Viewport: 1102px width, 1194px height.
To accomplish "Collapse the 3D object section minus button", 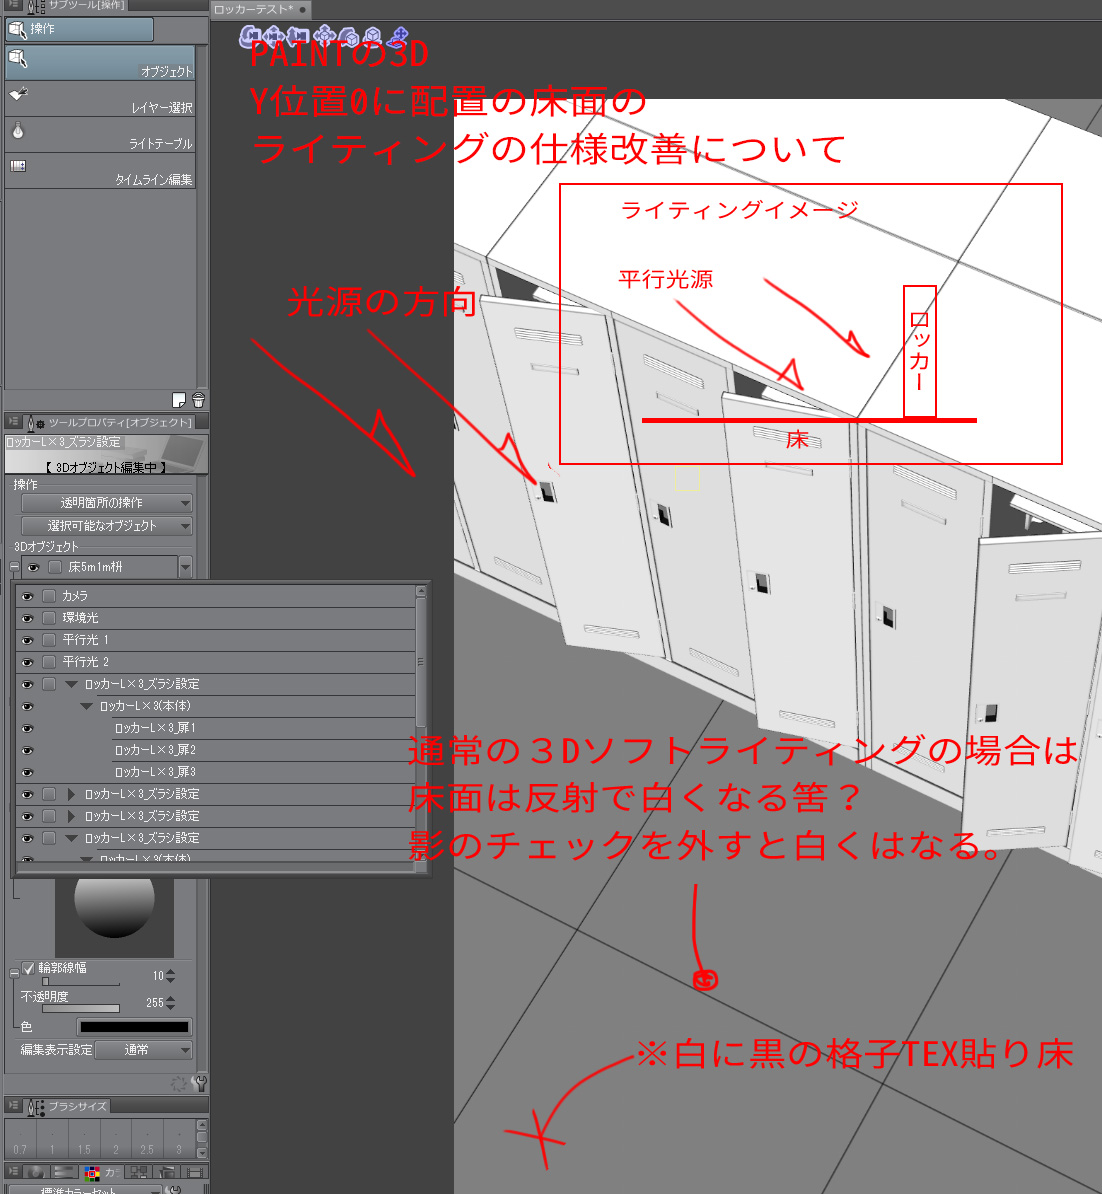I will (x=14, y=567).
